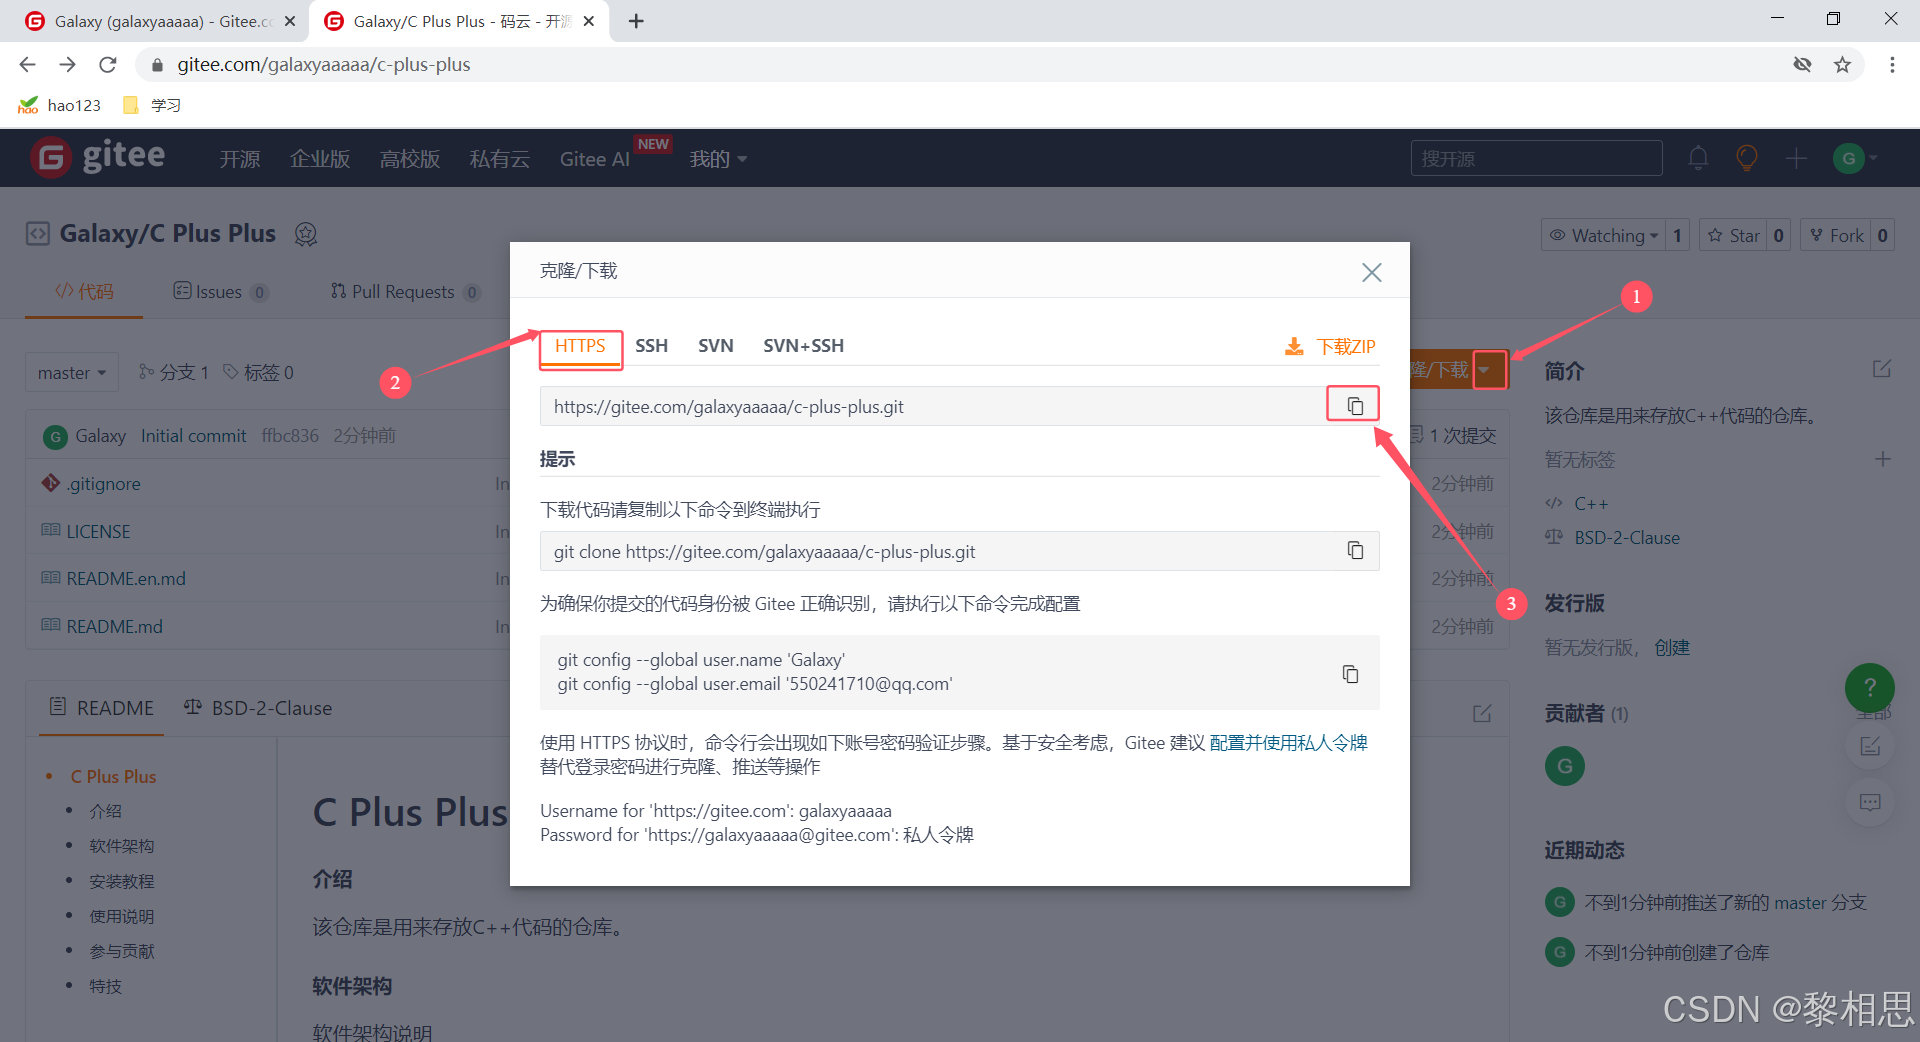Reload the browser page
Screen dimensions: 1920x1042
(x=108, y=65)
